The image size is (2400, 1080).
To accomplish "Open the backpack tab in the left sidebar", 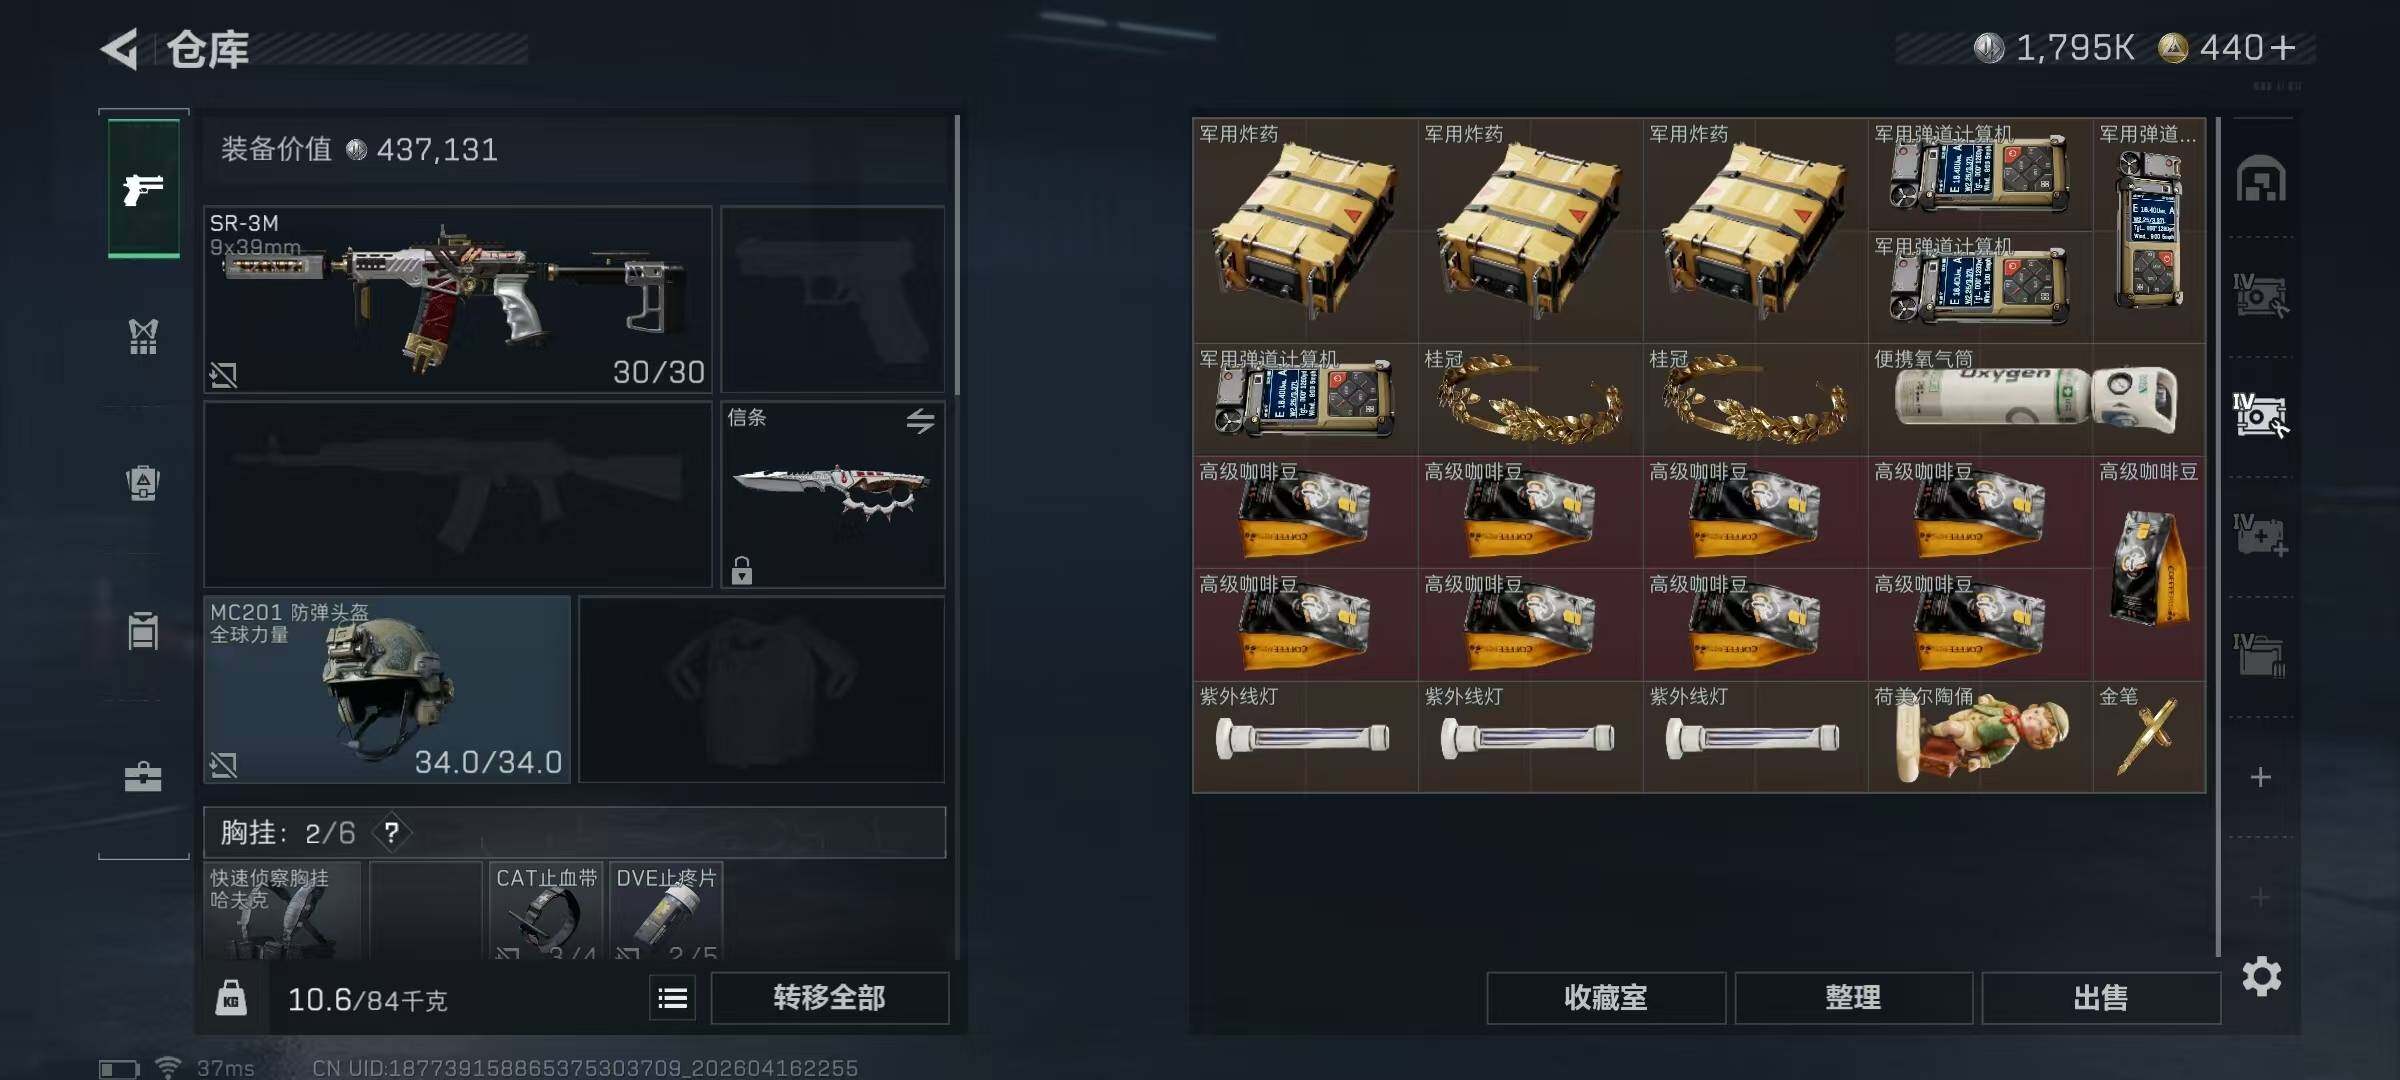I will [143, 483].
